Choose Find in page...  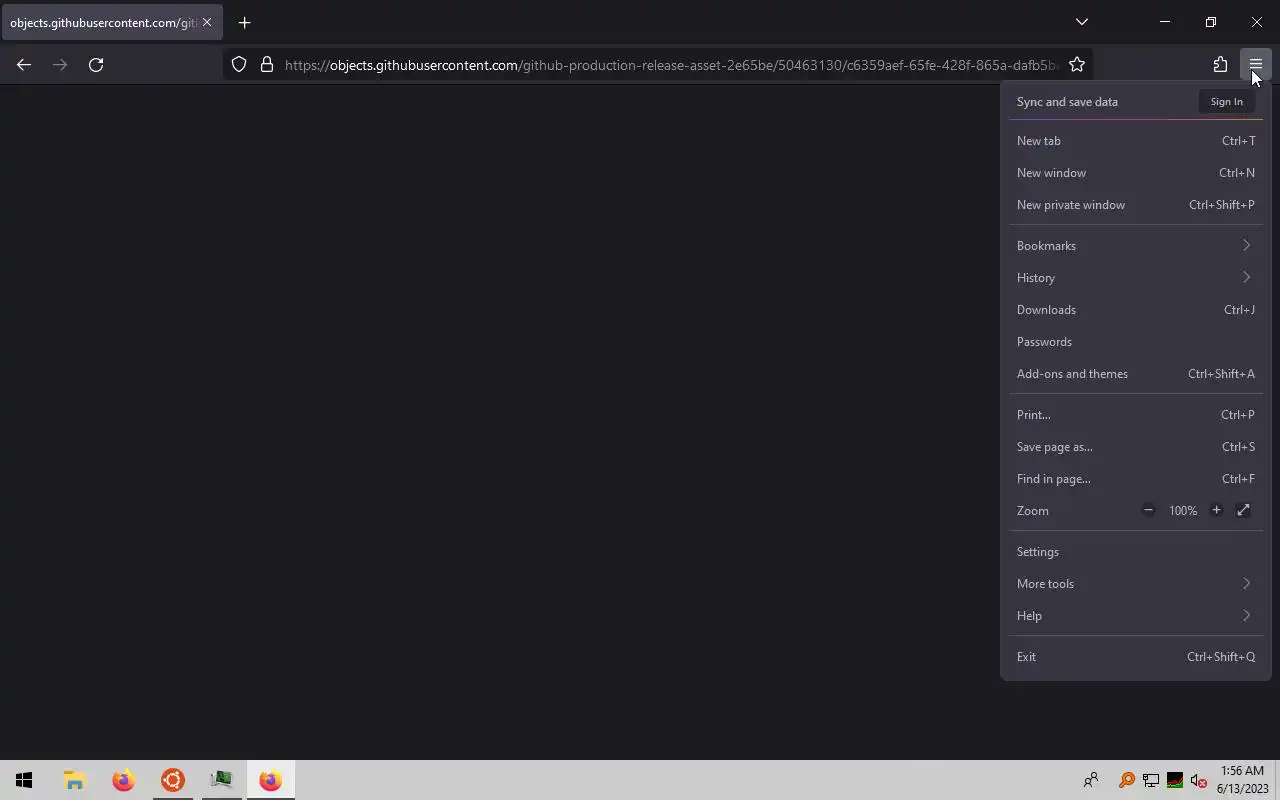(1136, 479)
